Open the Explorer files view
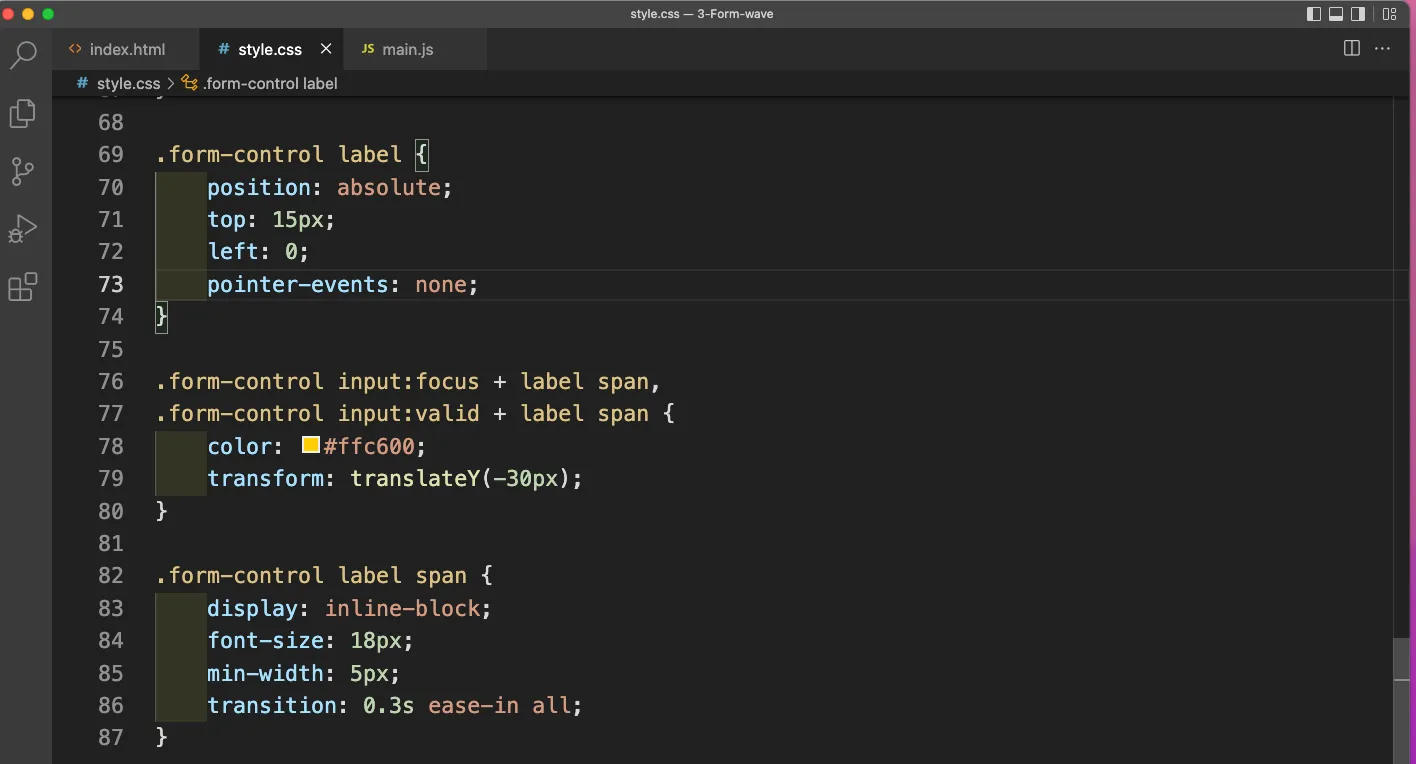 click(23, 113)
